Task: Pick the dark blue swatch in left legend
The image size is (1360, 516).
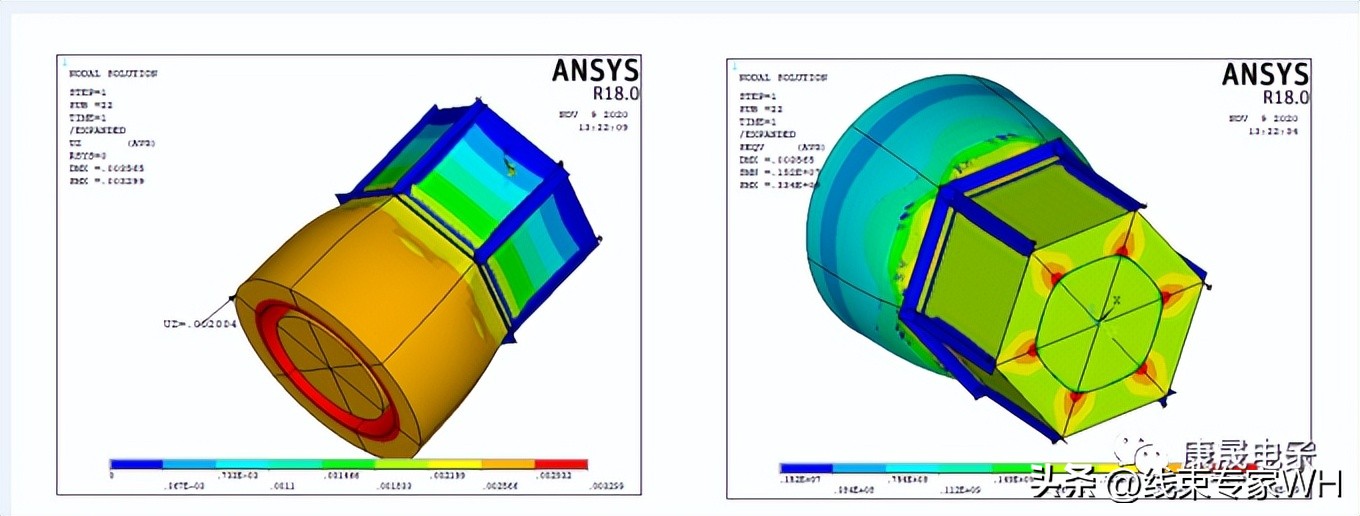Action: pos(136,465)
